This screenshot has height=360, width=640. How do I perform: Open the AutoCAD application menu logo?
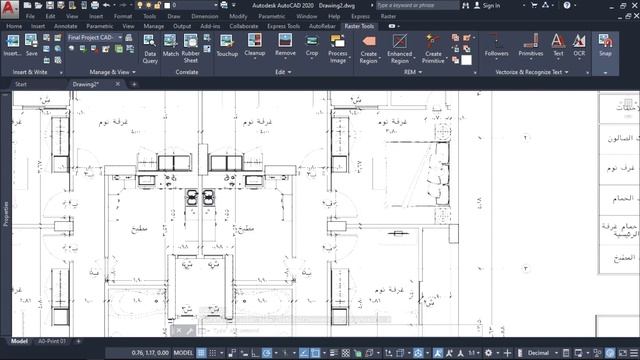[x=9, y=9]
